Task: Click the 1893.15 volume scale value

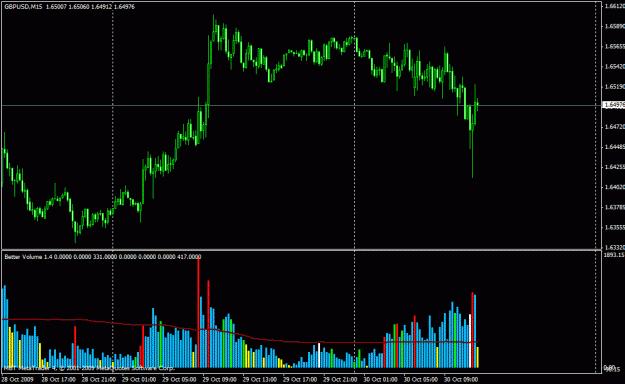Action: 614,255
